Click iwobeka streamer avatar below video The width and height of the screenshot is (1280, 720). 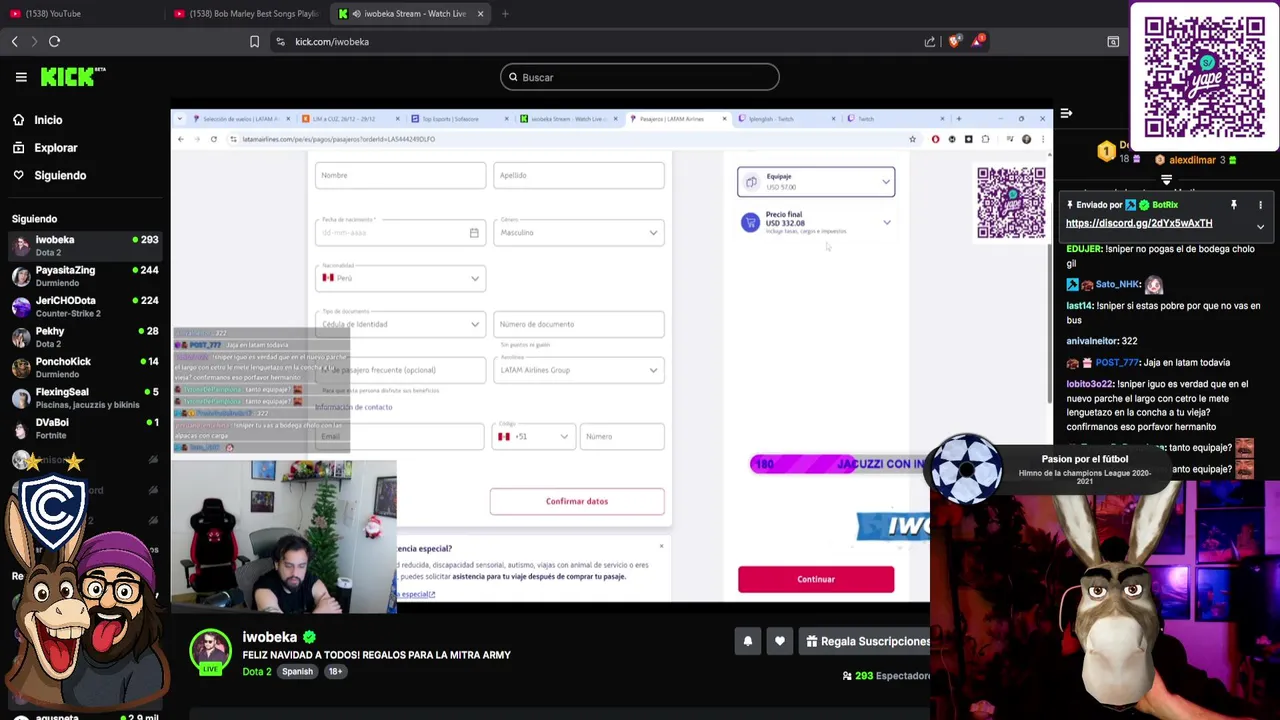click(x=210, y=652)
